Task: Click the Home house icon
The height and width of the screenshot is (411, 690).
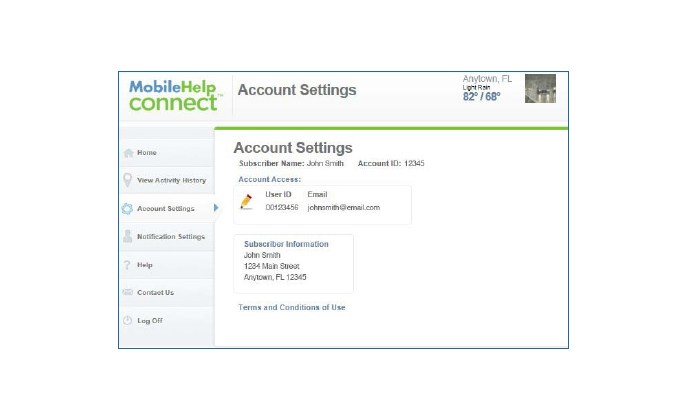Action: 128,153
